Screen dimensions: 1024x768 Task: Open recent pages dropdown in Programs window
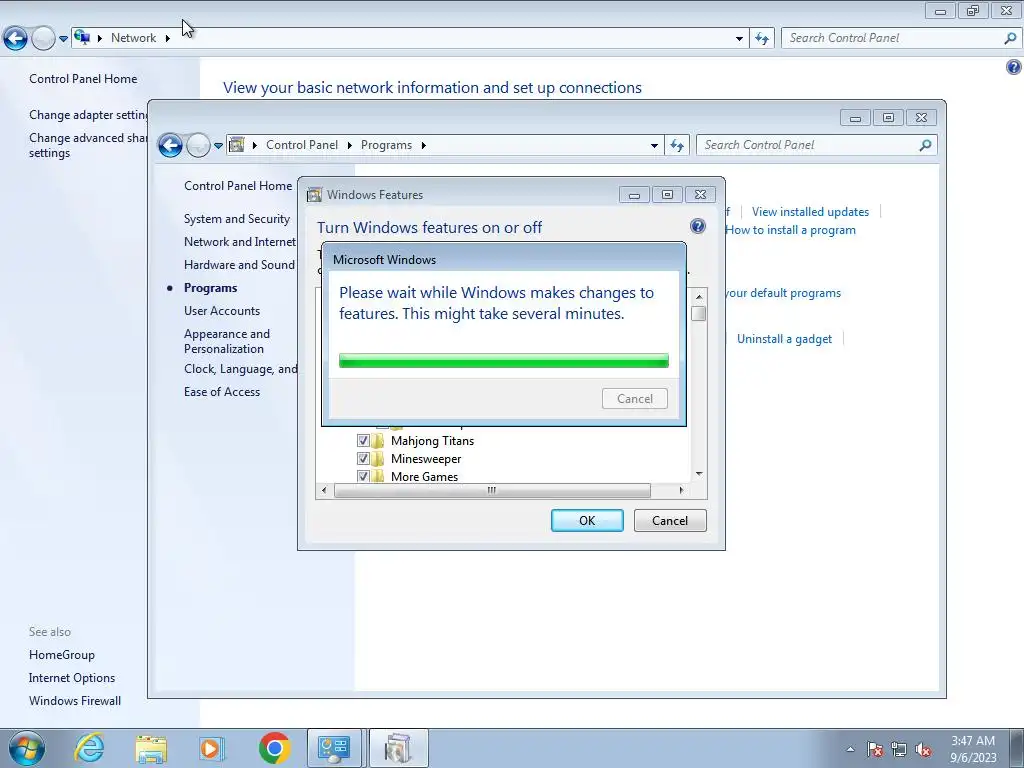[x=218, y=146]
